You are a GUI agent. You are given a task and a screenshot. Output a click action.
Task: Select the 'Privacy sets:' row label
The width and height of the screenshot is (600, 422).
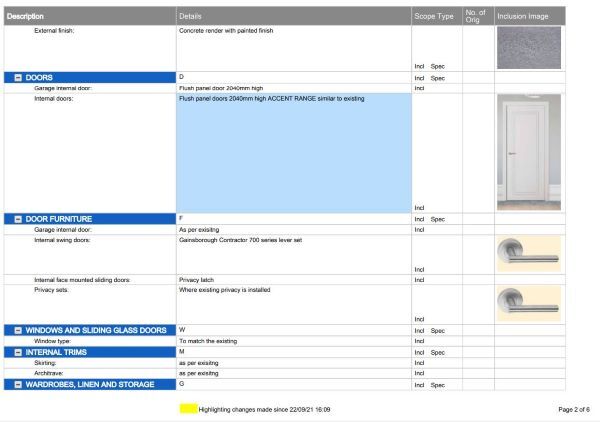pos(51,290)
